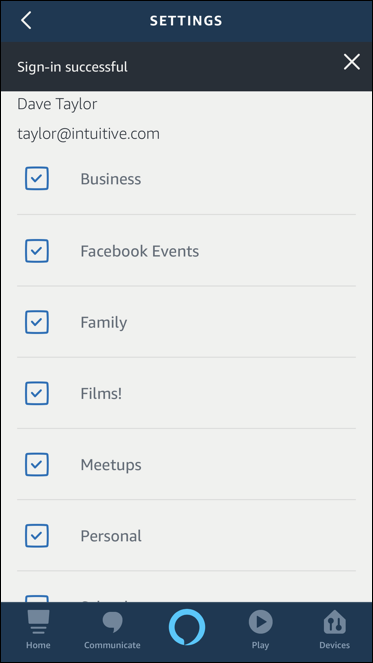Select the Facebook Events label
373x663 pixels.
[140, 251]
